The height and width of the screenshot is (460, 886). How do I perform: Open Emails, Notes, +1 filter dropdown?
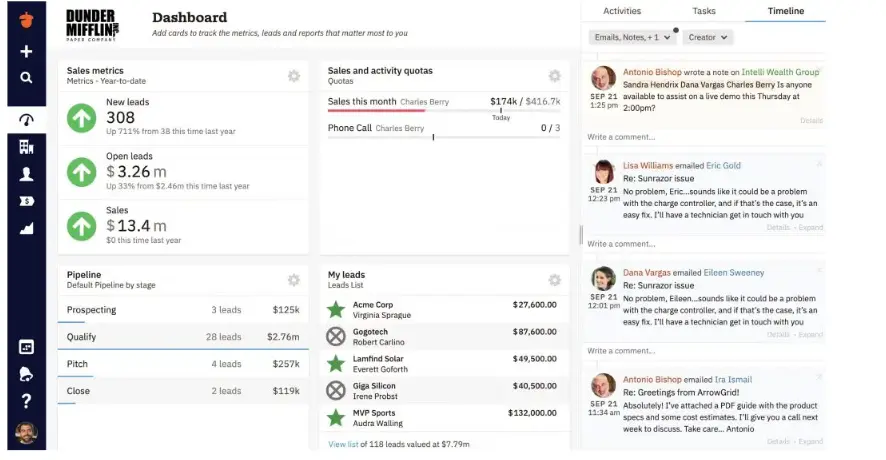point(632,37)
